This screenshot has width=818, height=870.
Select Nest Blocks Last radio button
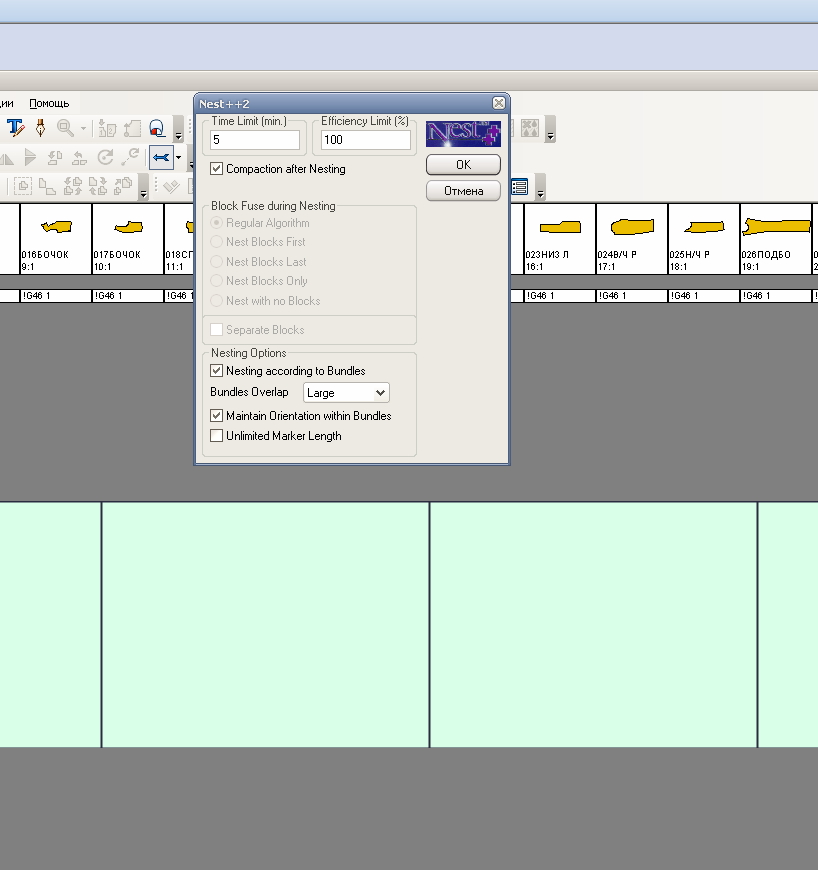pyautogui.click(x=216, y=261)
